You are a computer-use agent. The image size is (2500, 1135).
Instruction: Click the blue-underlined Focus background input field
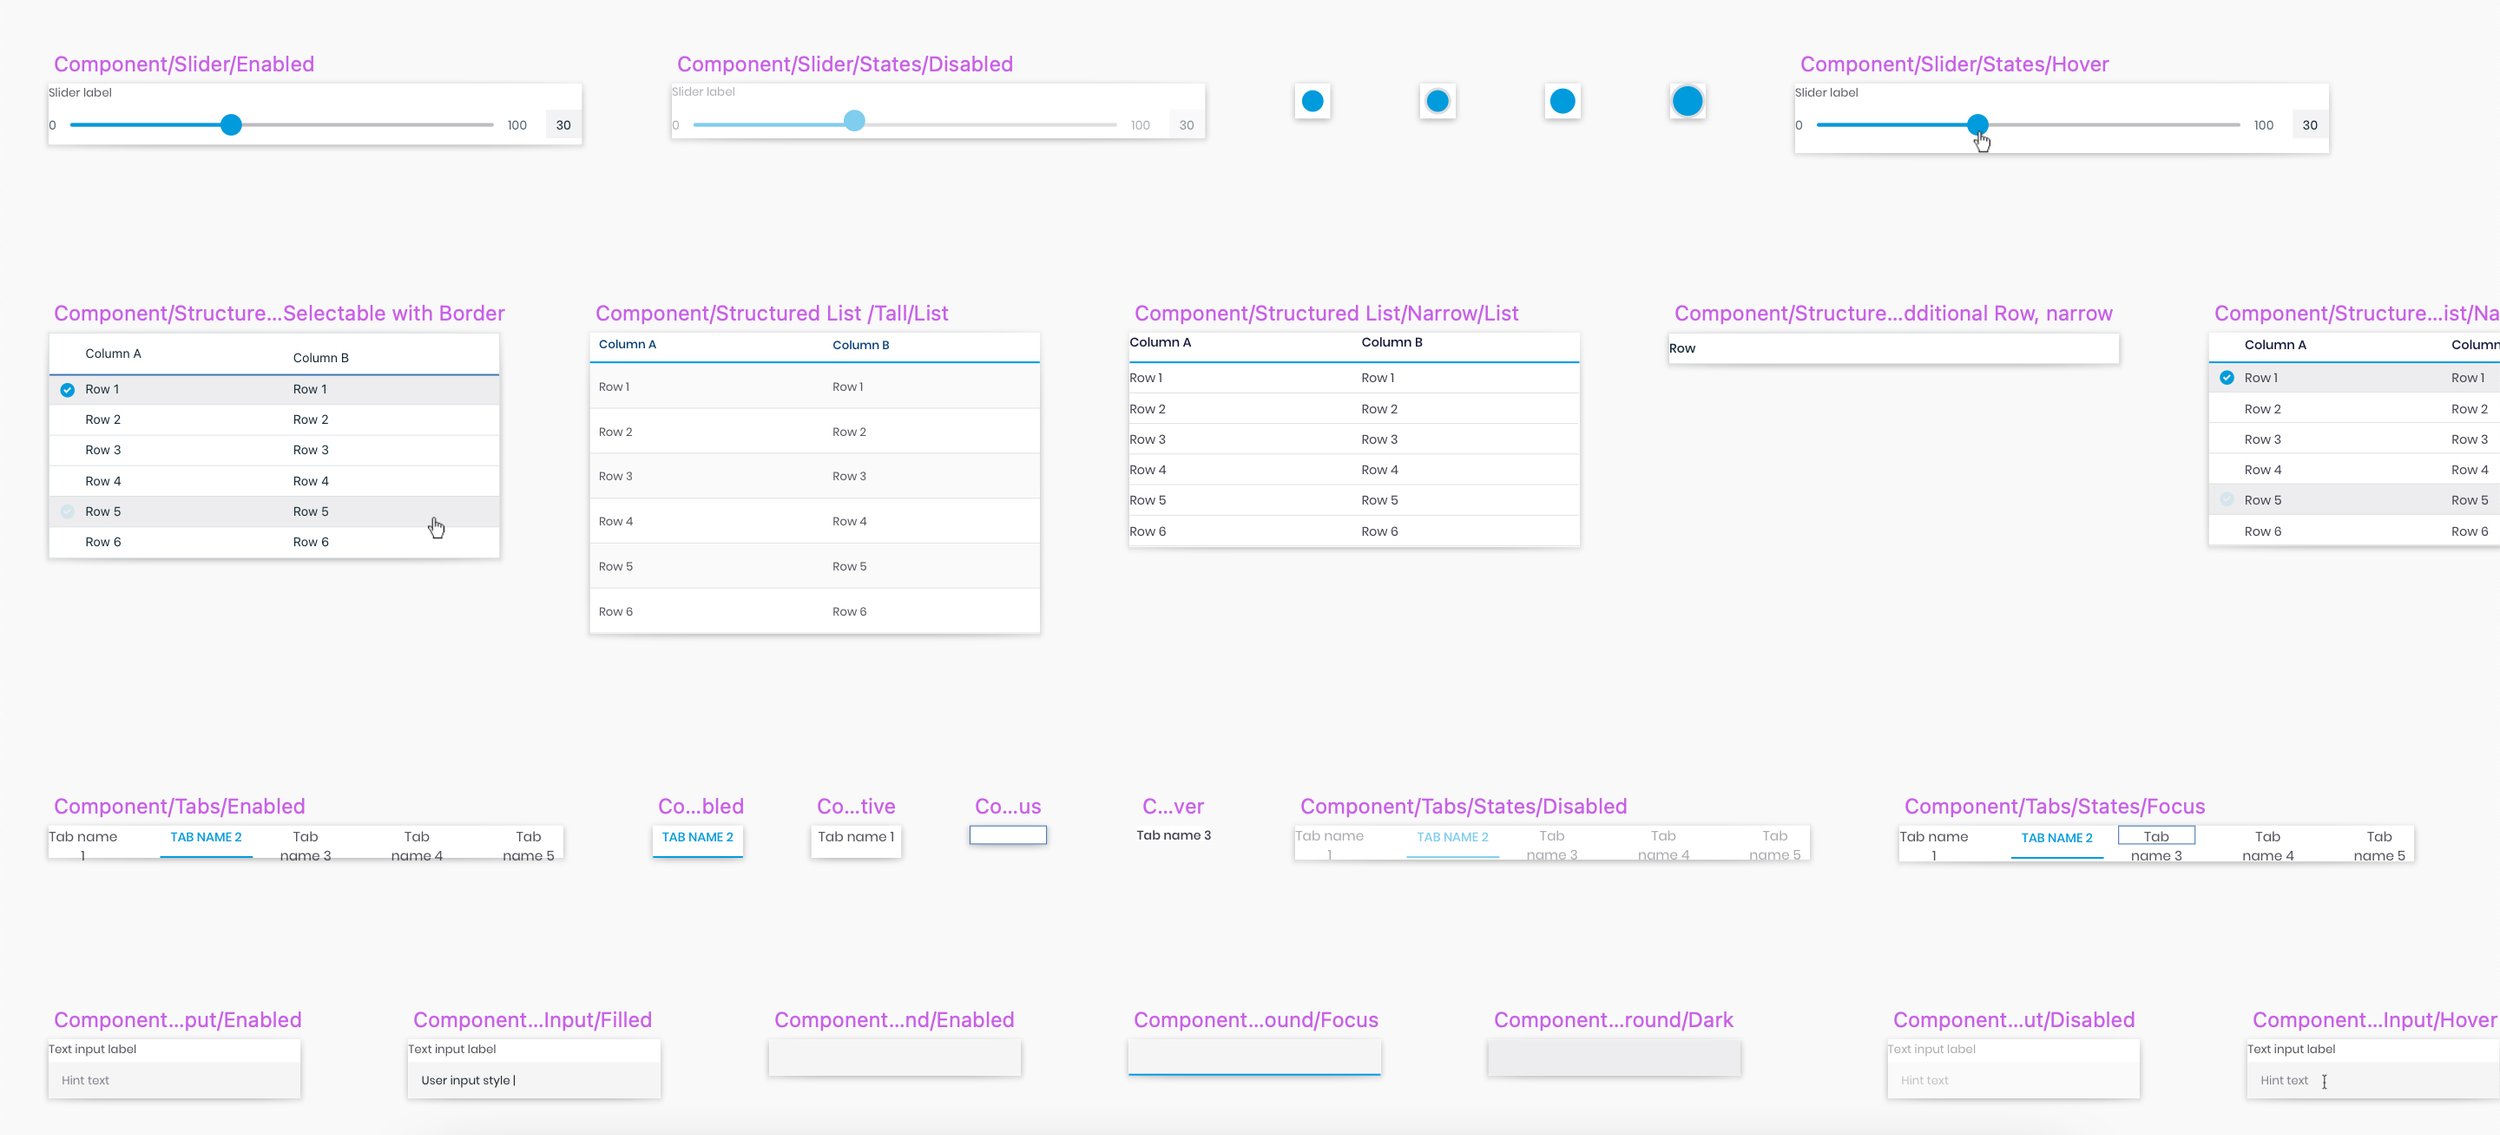(1254, 1058)
